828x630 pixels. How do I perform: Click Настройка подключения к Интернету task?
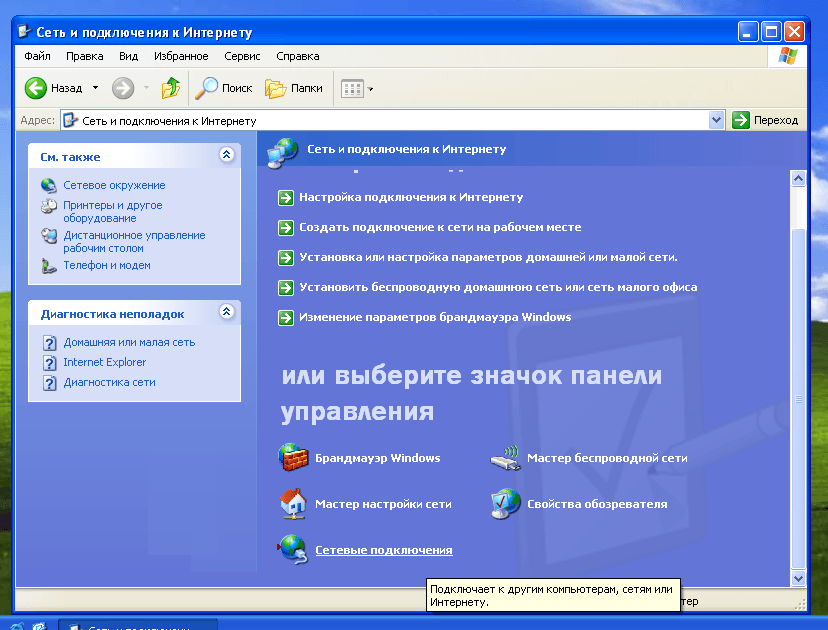tap(410, 197)
